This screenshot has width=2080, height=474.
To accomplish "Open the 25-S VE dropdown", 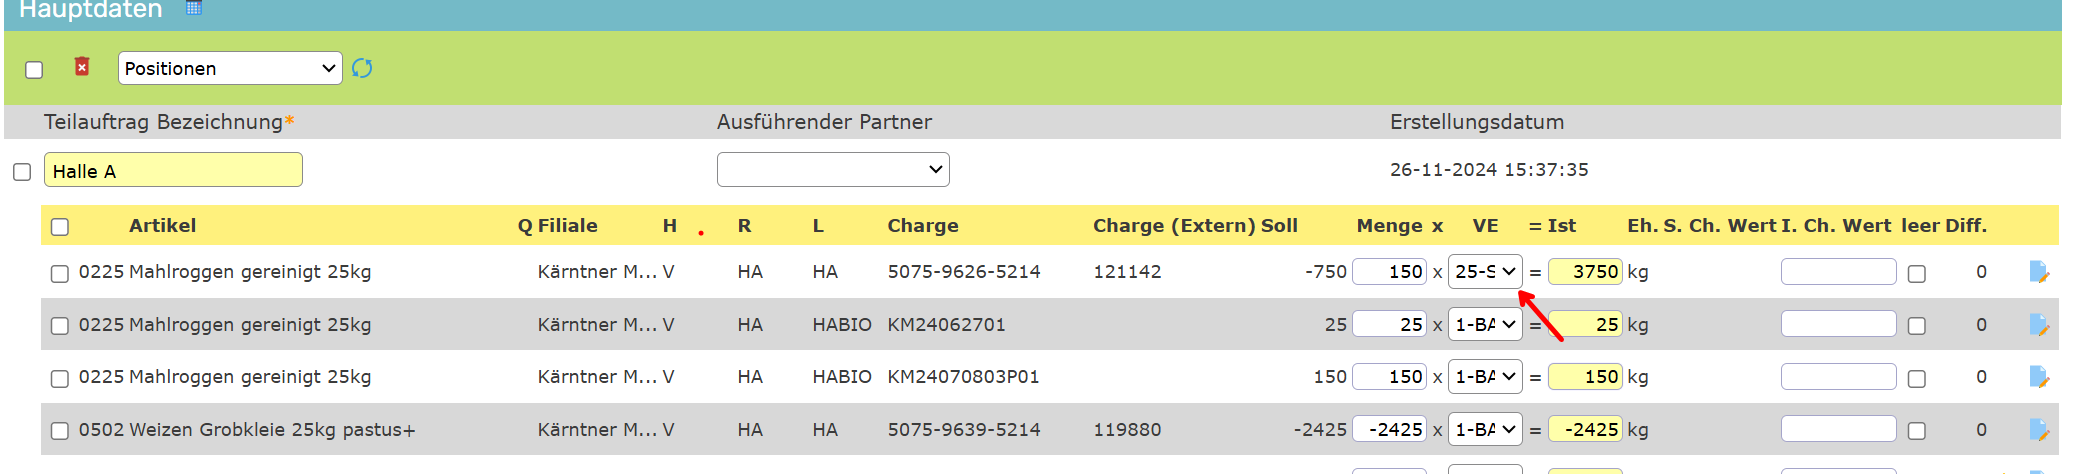I will point(1485,271).
